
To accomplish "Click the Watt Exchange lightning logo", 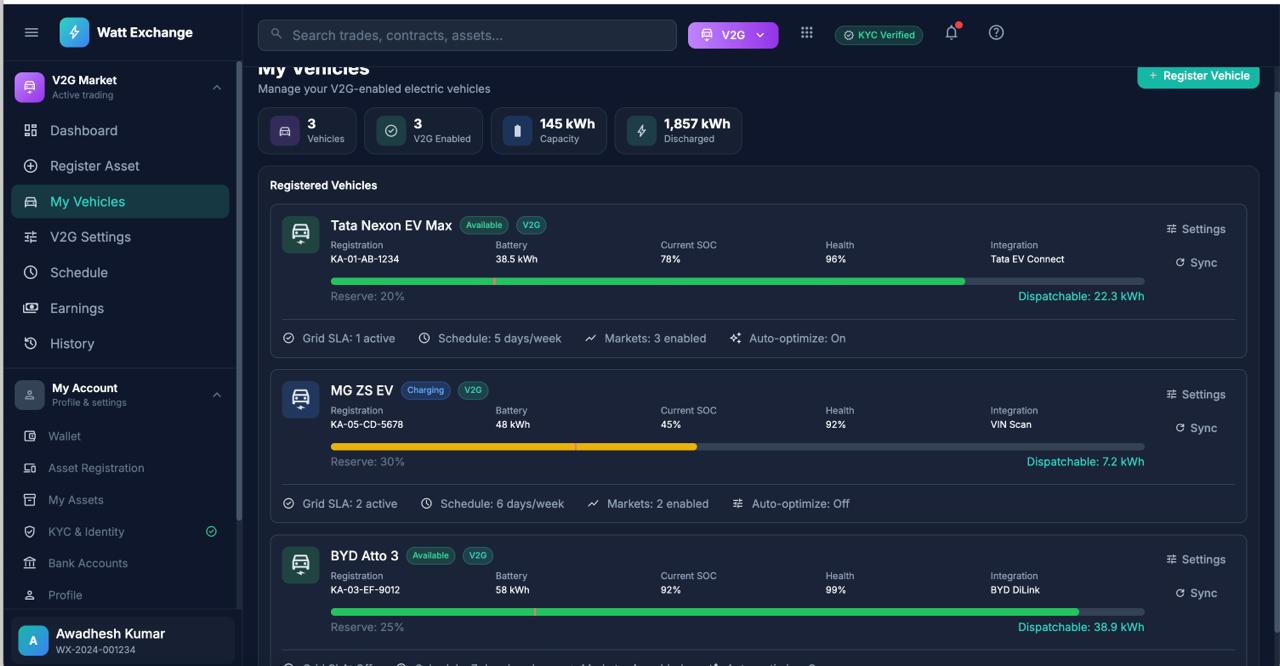I will click(x=74, y=33).
